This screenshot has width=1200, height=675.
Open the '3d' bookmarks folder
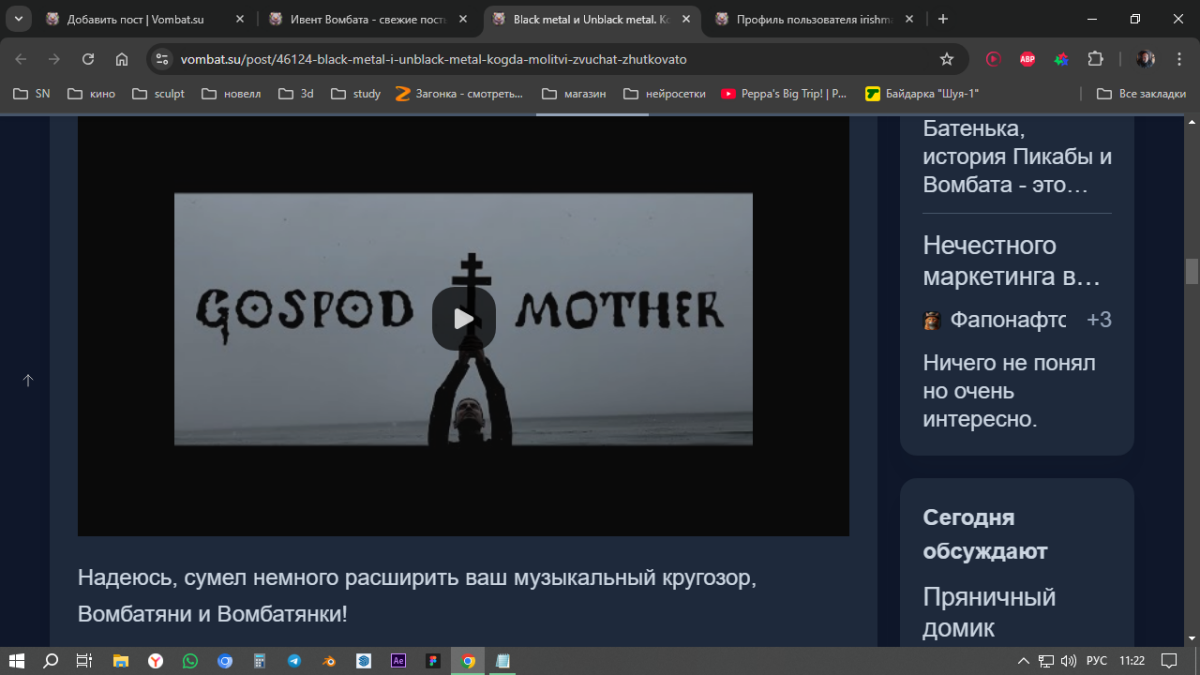tap(296, 94)
